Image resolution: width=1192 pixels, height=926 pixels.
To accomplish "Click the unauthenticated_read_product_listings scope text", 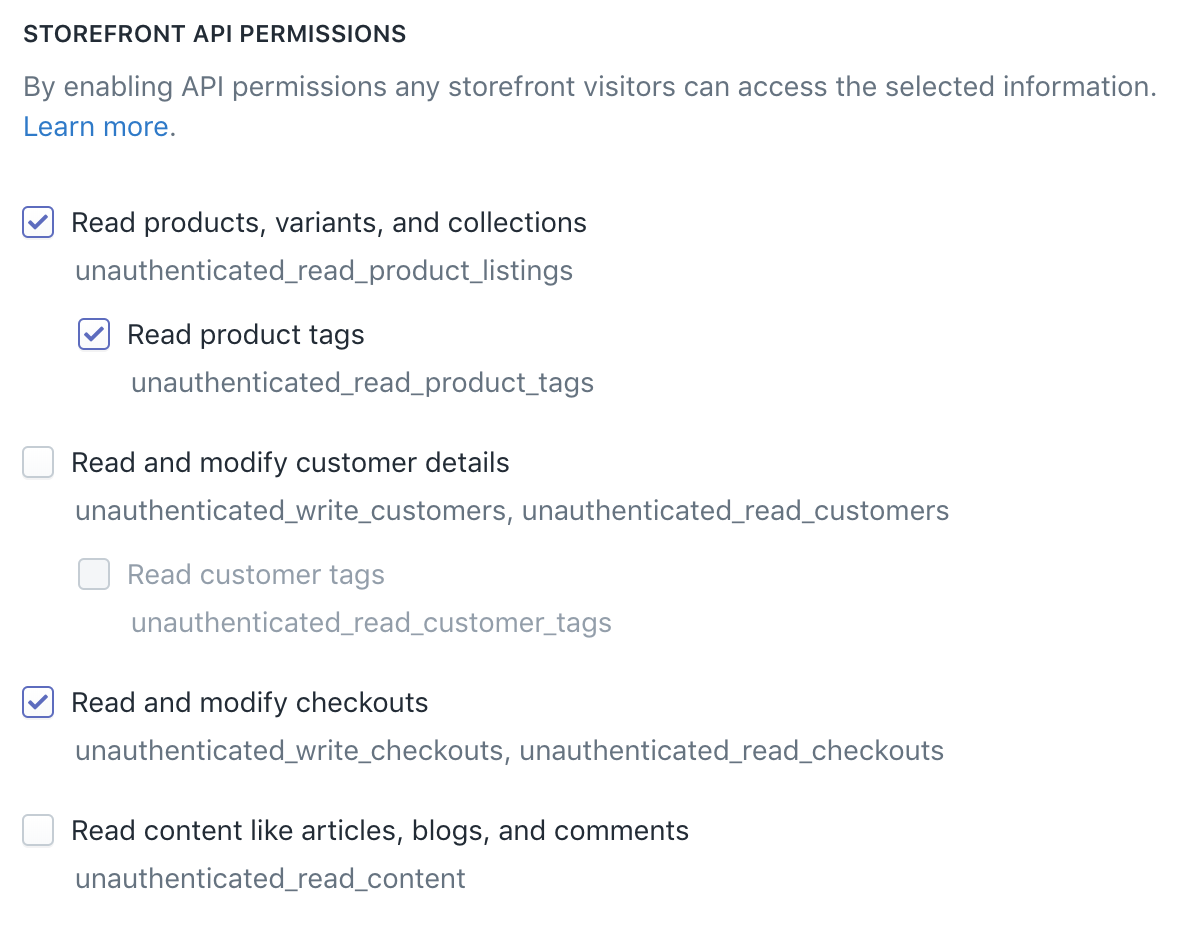I will pos(323,270).
